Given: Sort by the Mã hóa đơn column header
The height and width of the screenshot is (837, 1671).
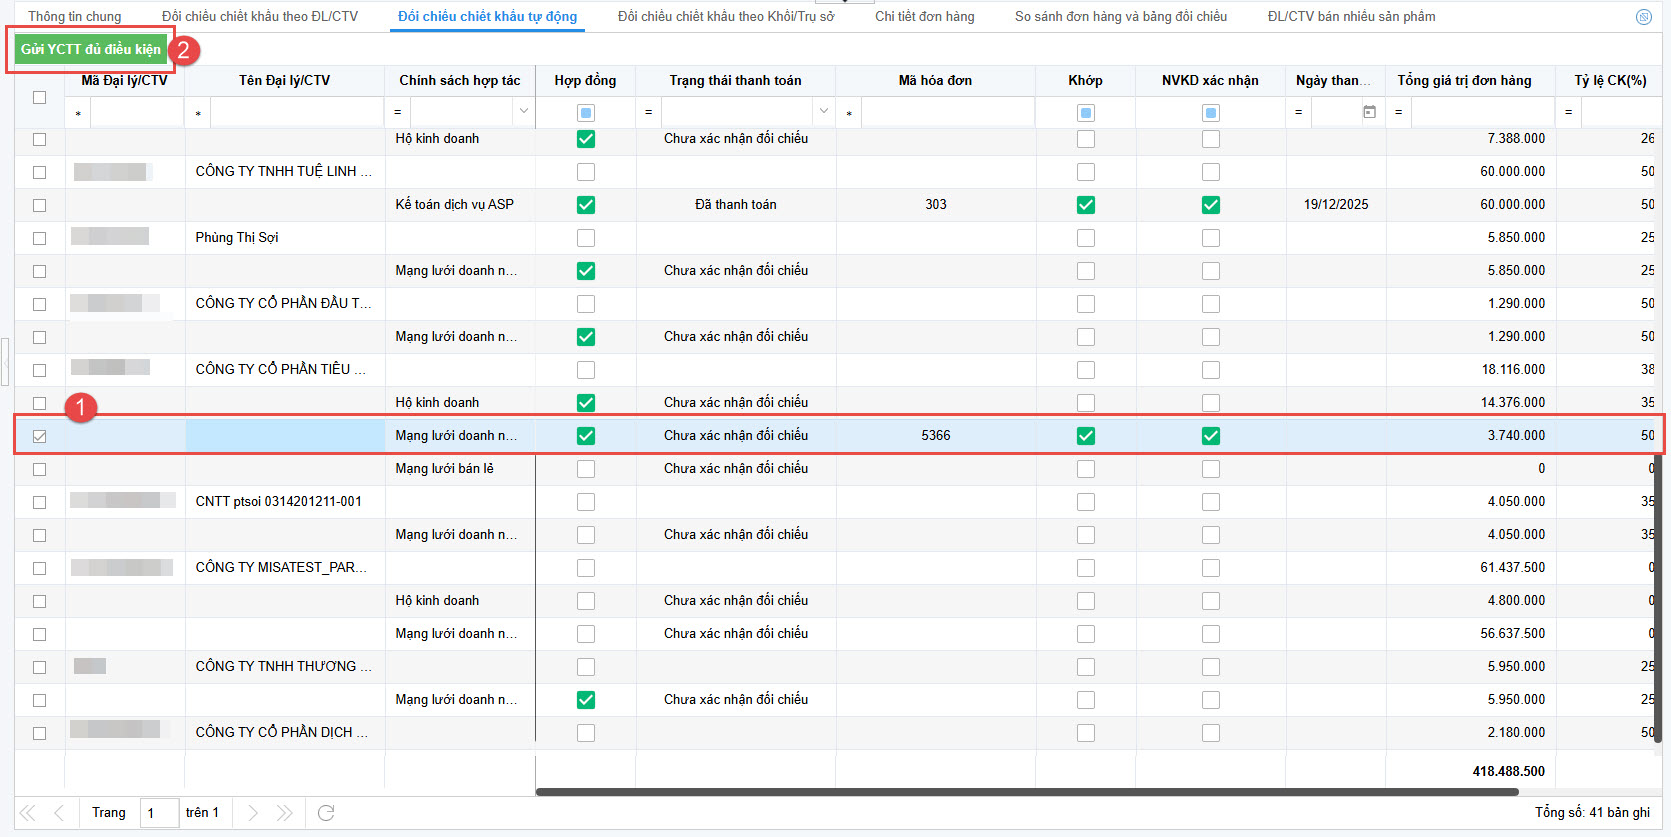Looking at the screenshot, I should (x=934, y=80).
